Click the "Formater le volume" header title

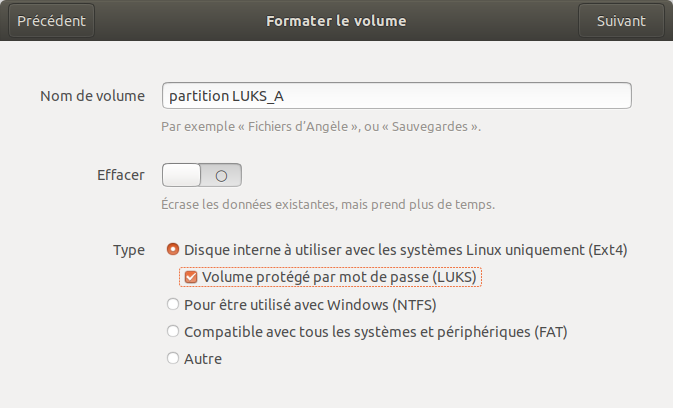pyautogui.click(x=336, y=20)
